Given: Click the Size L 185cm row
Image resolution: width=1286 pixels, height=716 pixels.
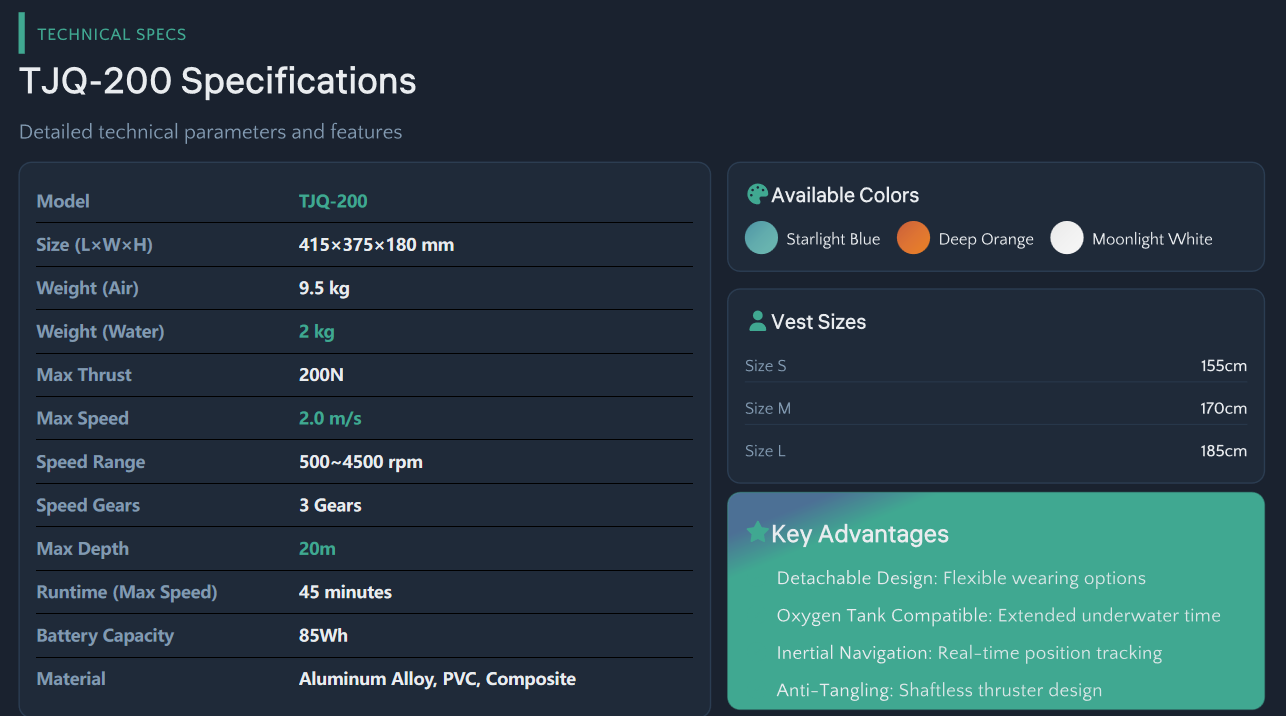Looking at the screenshot, I should [x=995, y=451].
